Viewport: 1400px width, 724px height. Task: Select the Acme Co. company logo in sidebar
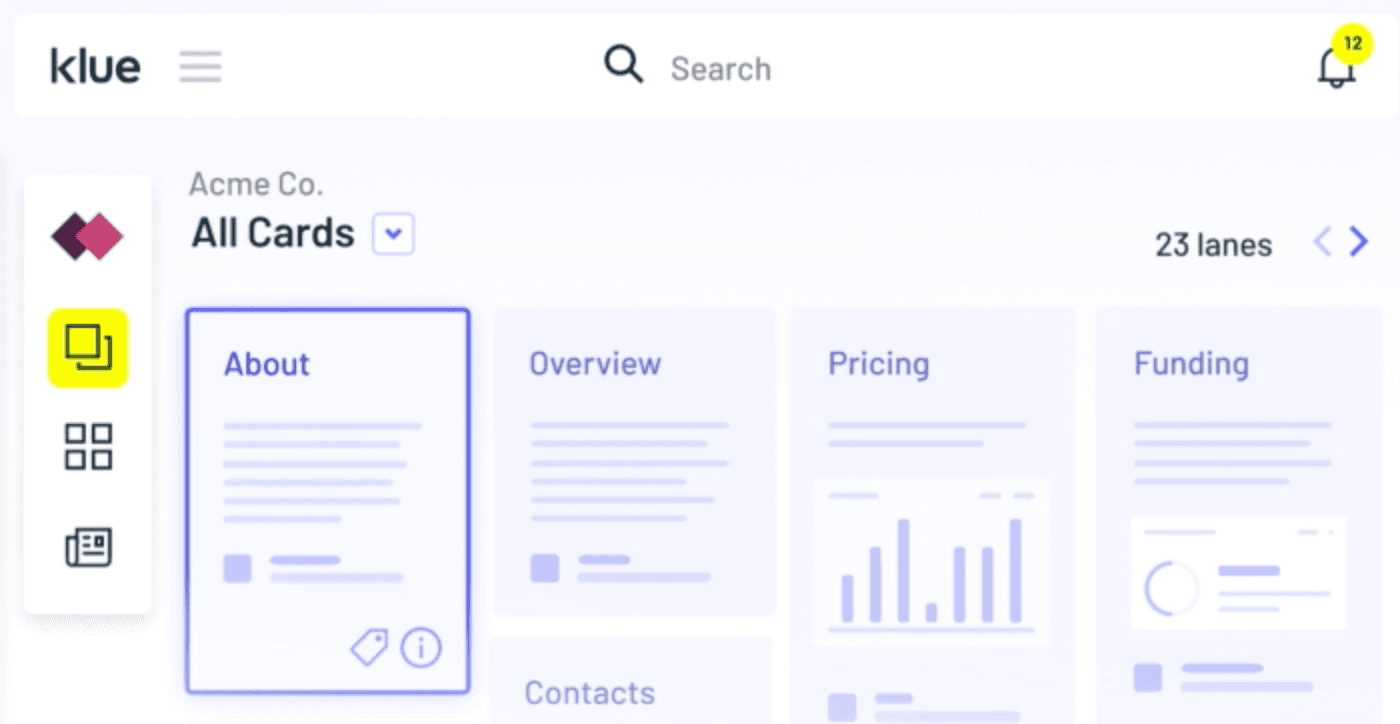[88, 238]
